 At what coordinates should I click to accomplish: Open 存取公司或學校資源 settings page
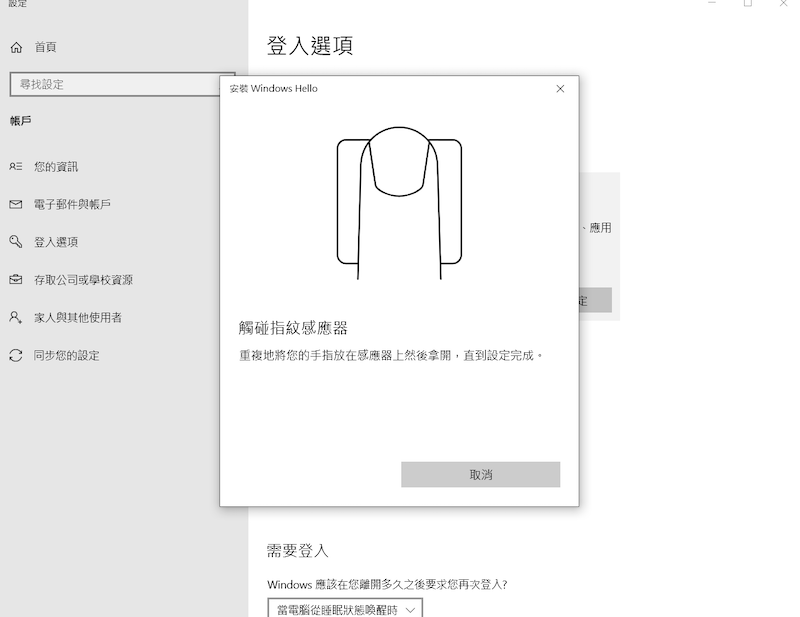click(x=84, y=280)
